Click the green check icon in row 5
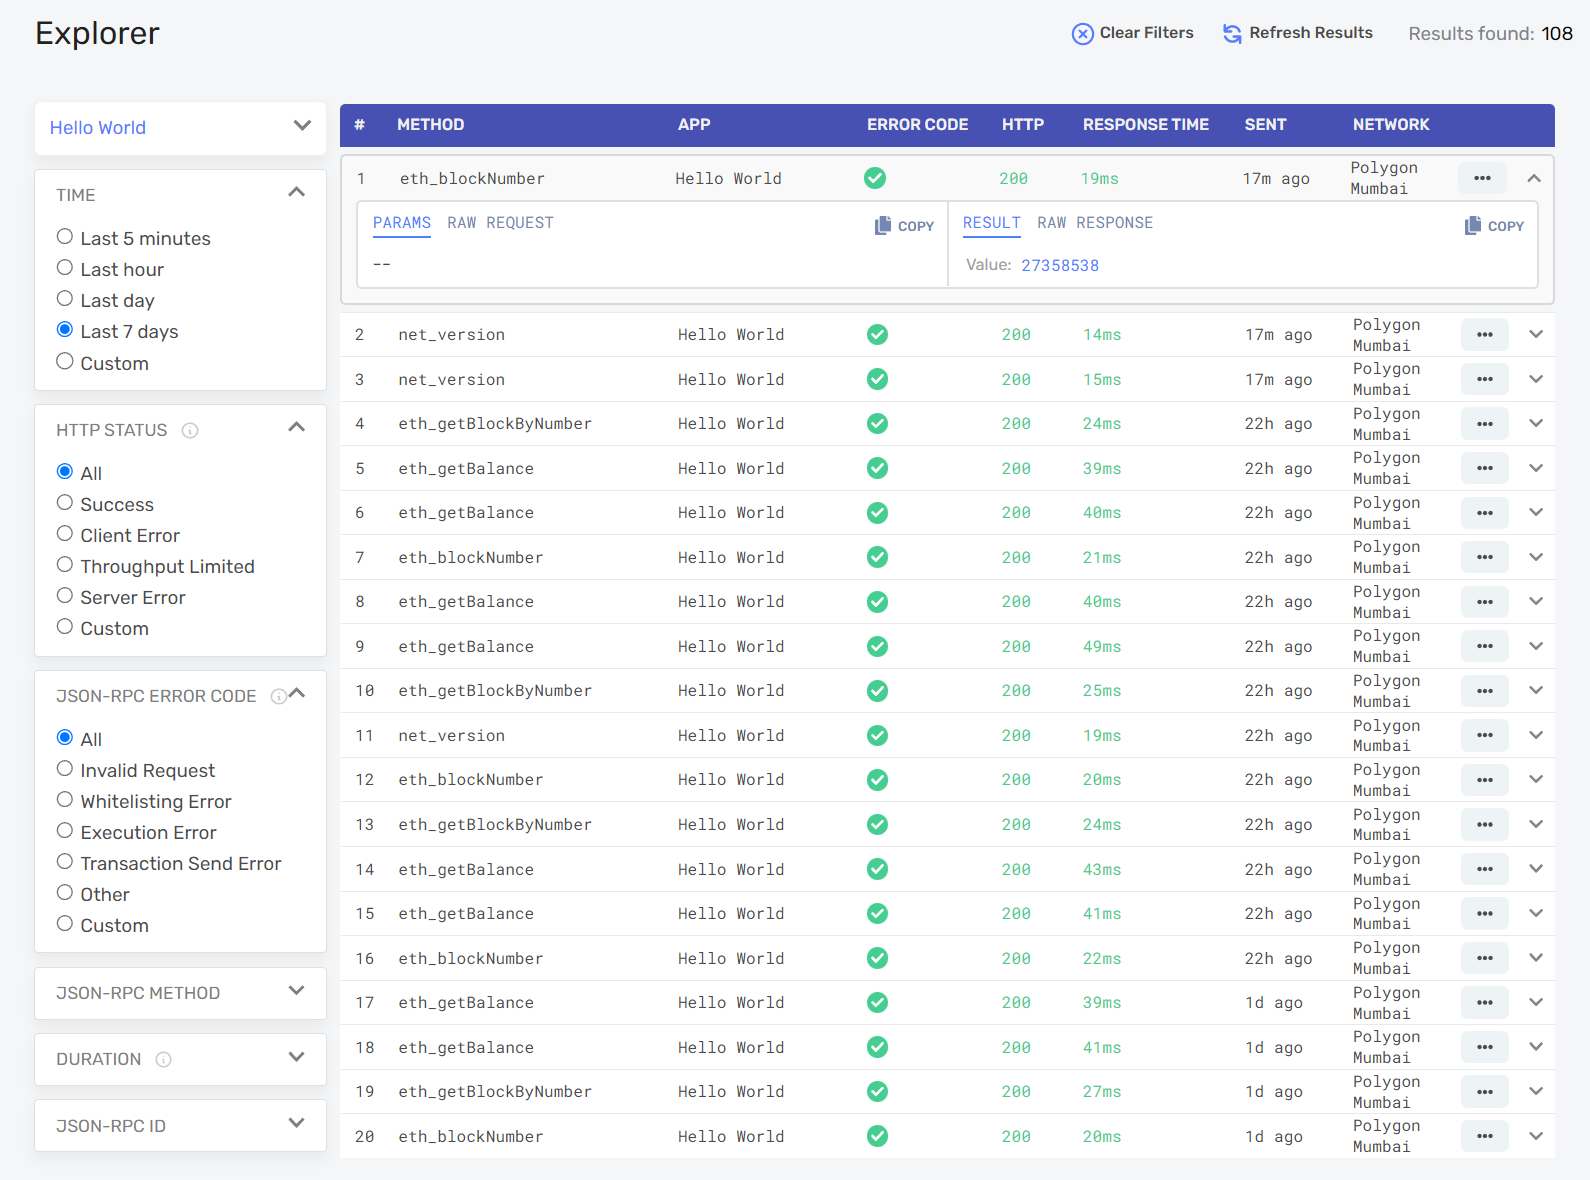Screen dimensions: 1590x1180 point(877,468)
